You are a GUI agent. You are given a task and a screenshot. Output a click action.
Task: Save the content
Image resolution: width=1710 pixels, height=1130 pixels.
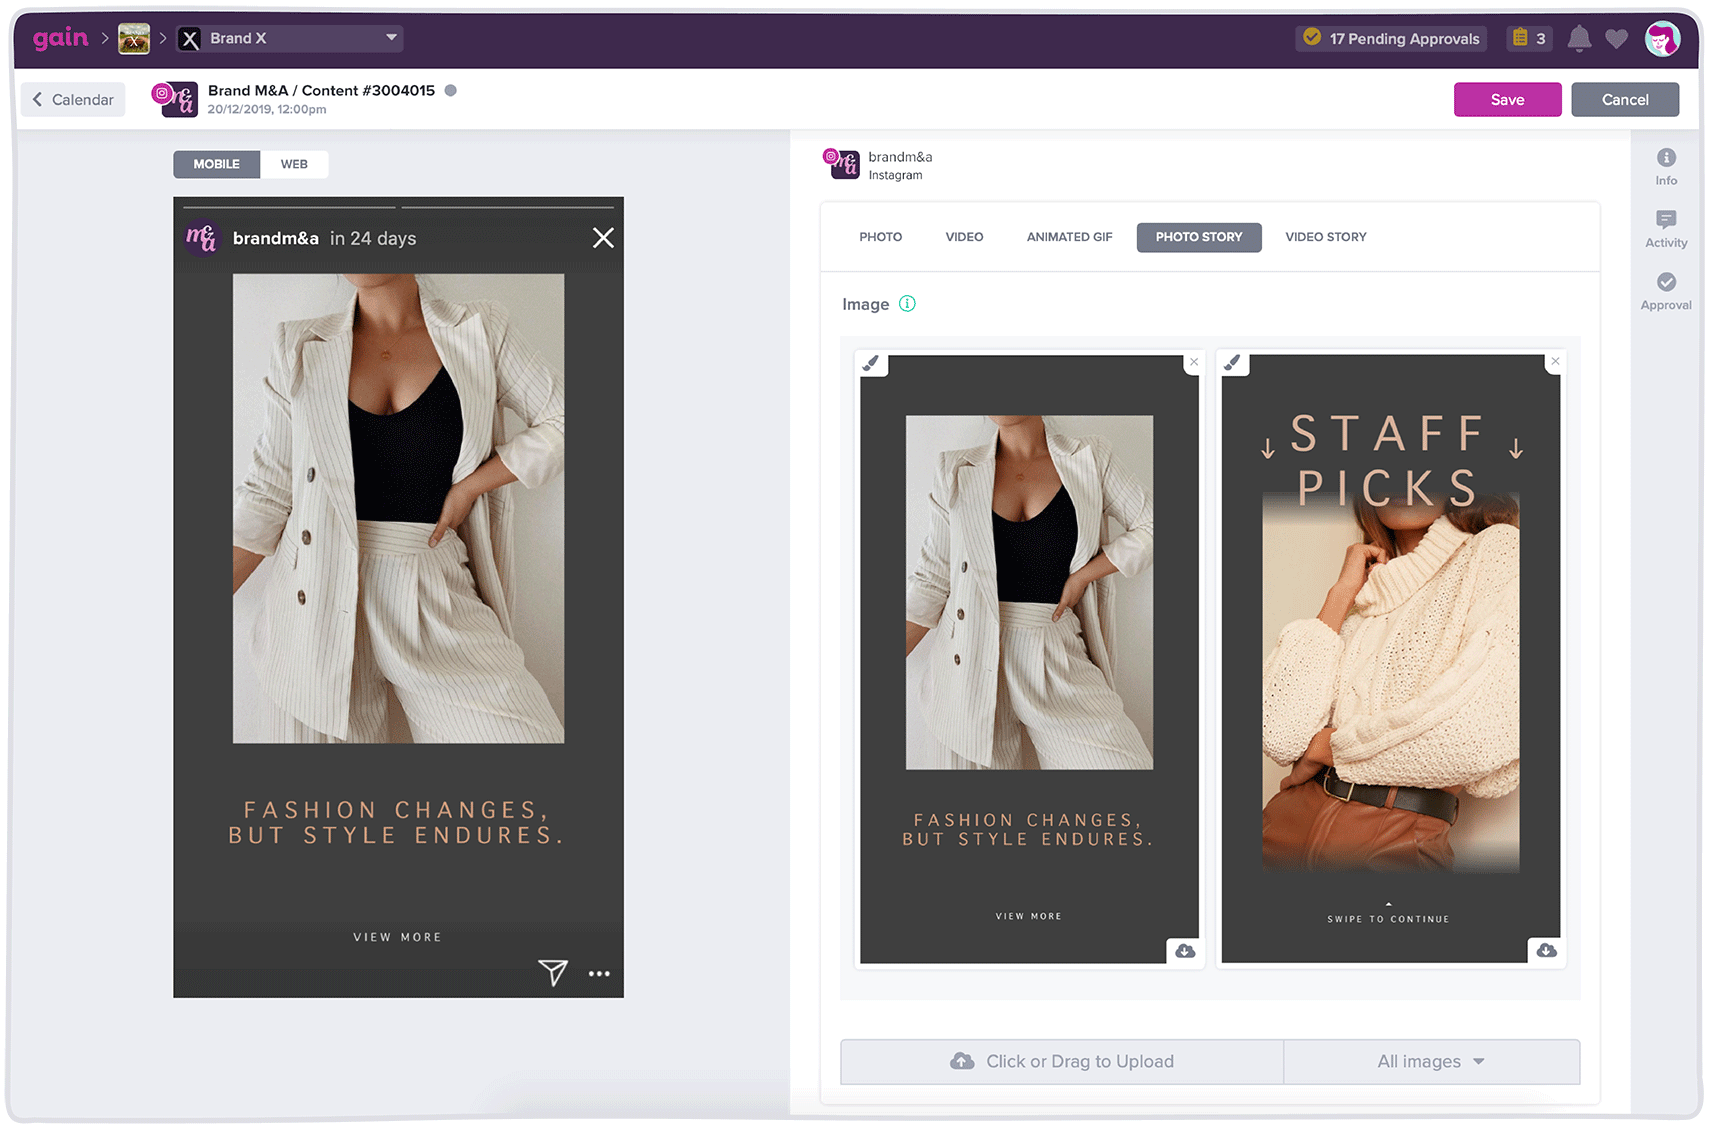[x=1507, y=100]
